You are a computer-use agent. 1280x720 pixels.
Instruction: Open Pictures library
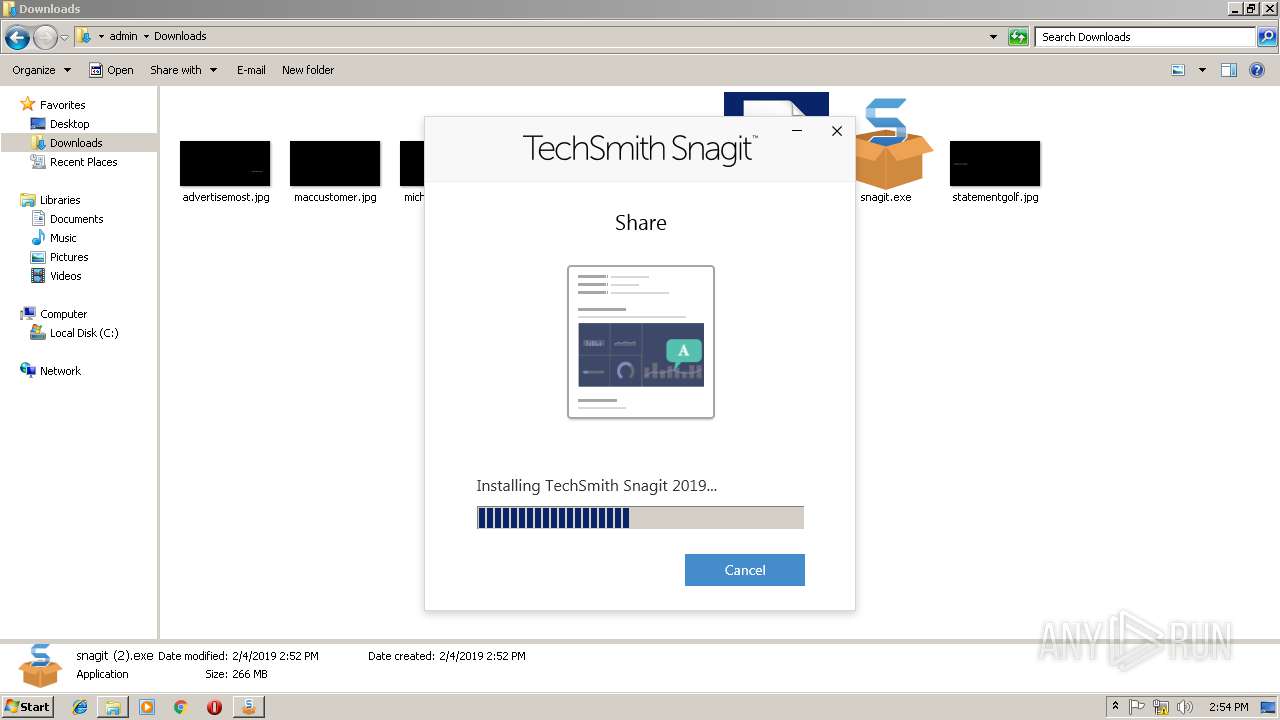[x=69, y=257]
